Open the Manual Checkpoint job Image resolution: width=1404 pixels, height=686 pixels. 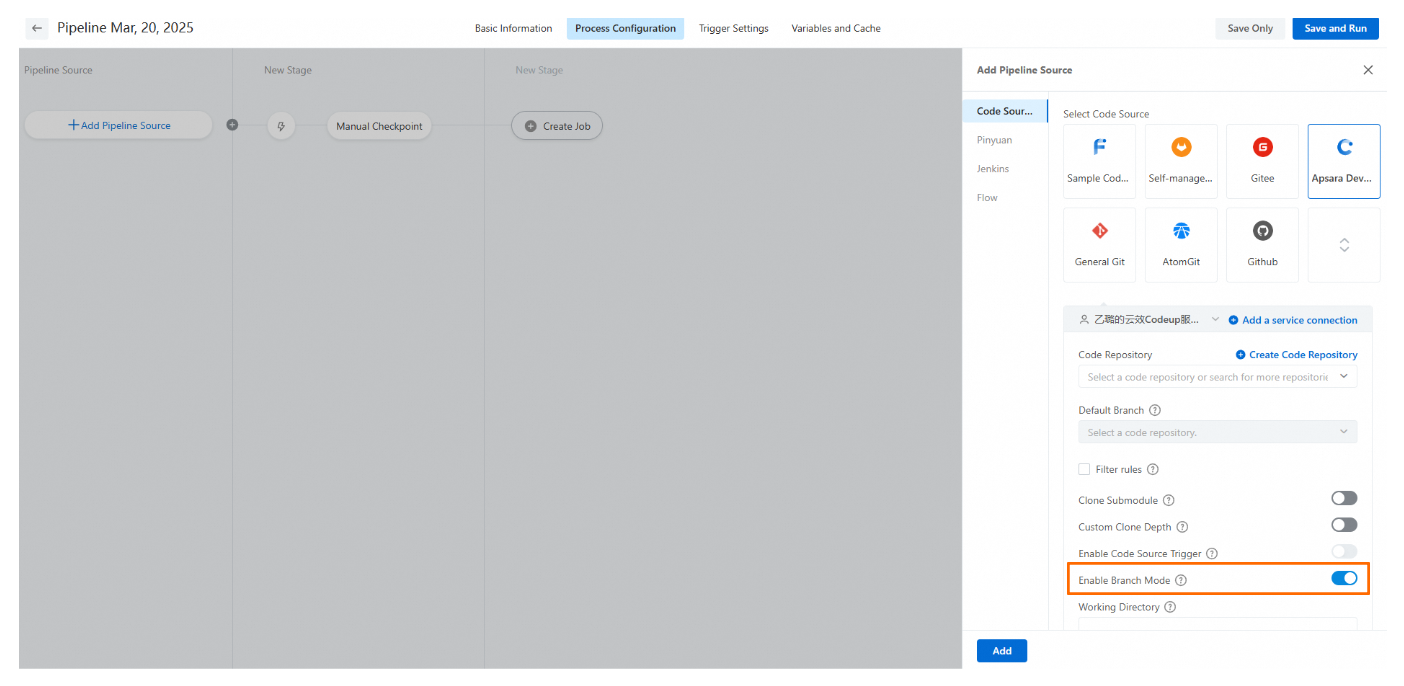379,126
